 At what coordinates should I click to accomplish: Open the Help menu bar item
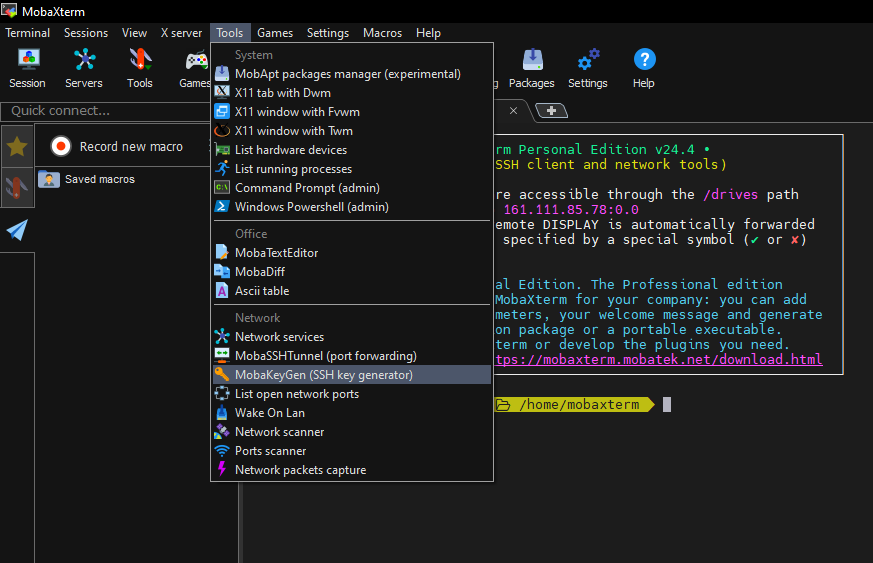point(428,33)
